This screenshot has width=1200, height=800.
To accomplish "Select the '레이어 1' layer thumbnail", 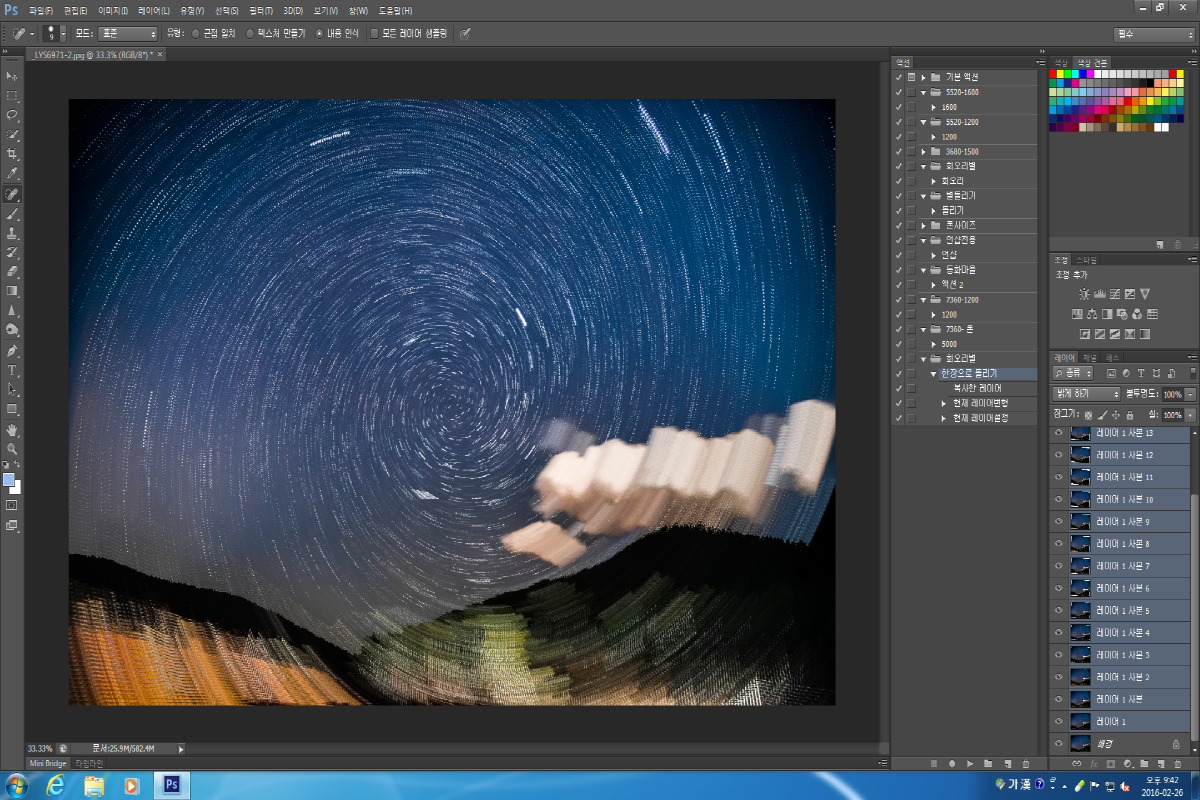I will coord(1079,721).
